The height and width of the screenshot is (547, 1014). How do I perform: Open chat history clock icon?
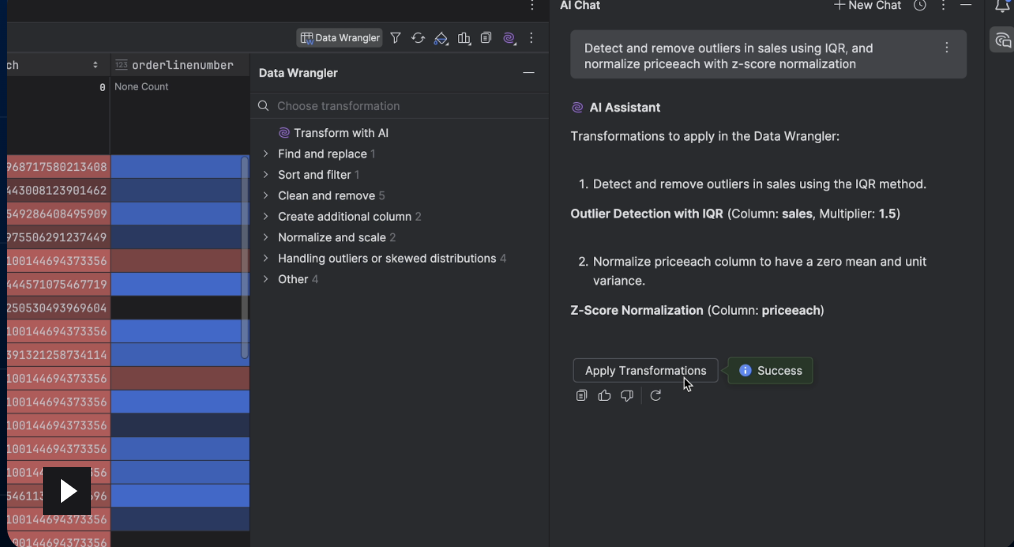(x=920, y=6)
